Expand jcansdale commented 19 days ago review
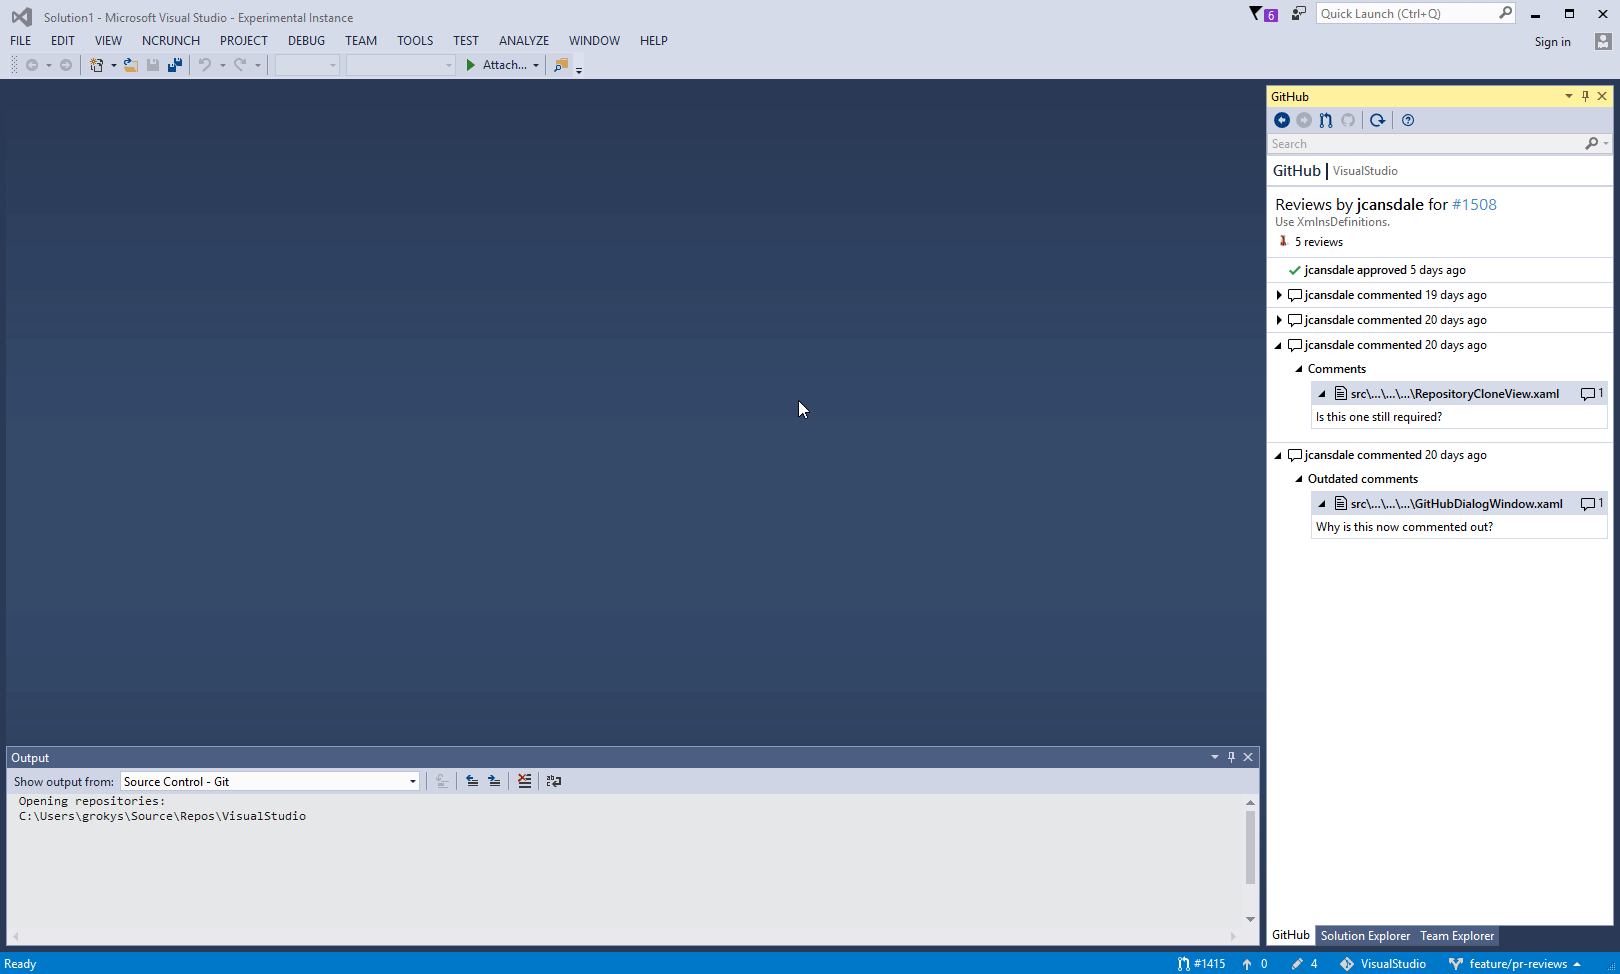The width and height of the screenshot is (1620, 974). (1279, 295)
